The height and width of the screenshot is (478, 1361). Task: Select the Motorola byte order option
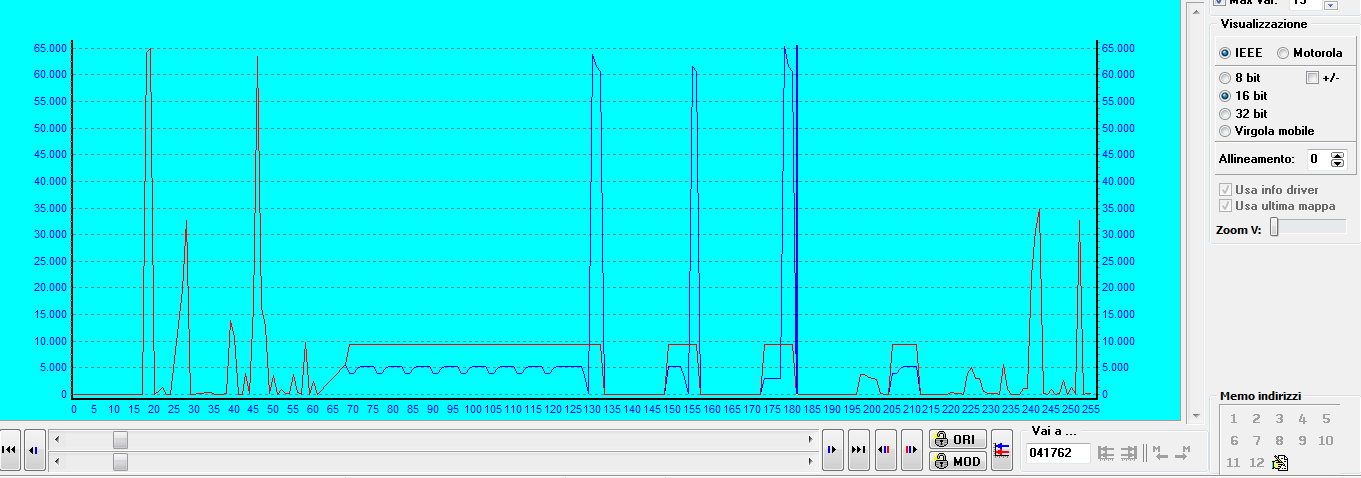click(1284, 53)
